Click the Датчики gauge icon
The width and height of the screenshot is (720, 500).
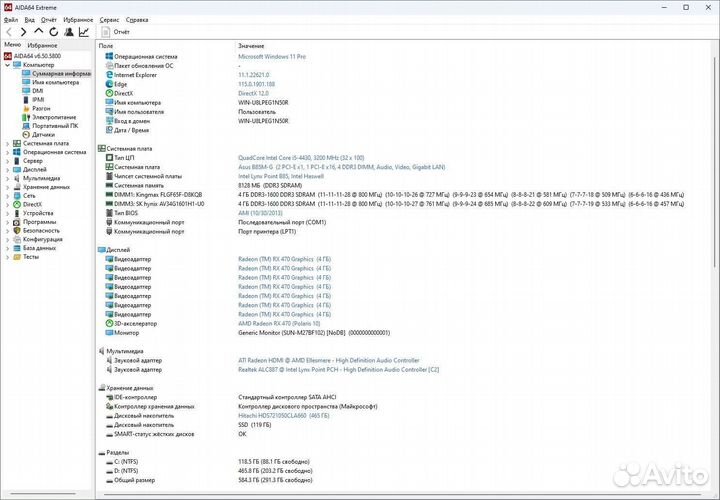pos(26,135)
